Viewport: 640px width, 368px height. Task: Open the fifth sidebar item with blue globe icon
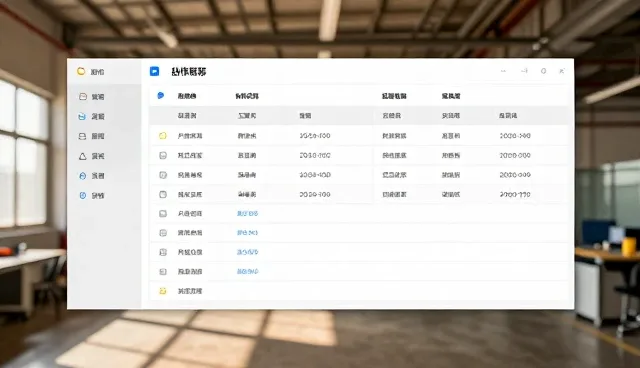tap(92, 176)
